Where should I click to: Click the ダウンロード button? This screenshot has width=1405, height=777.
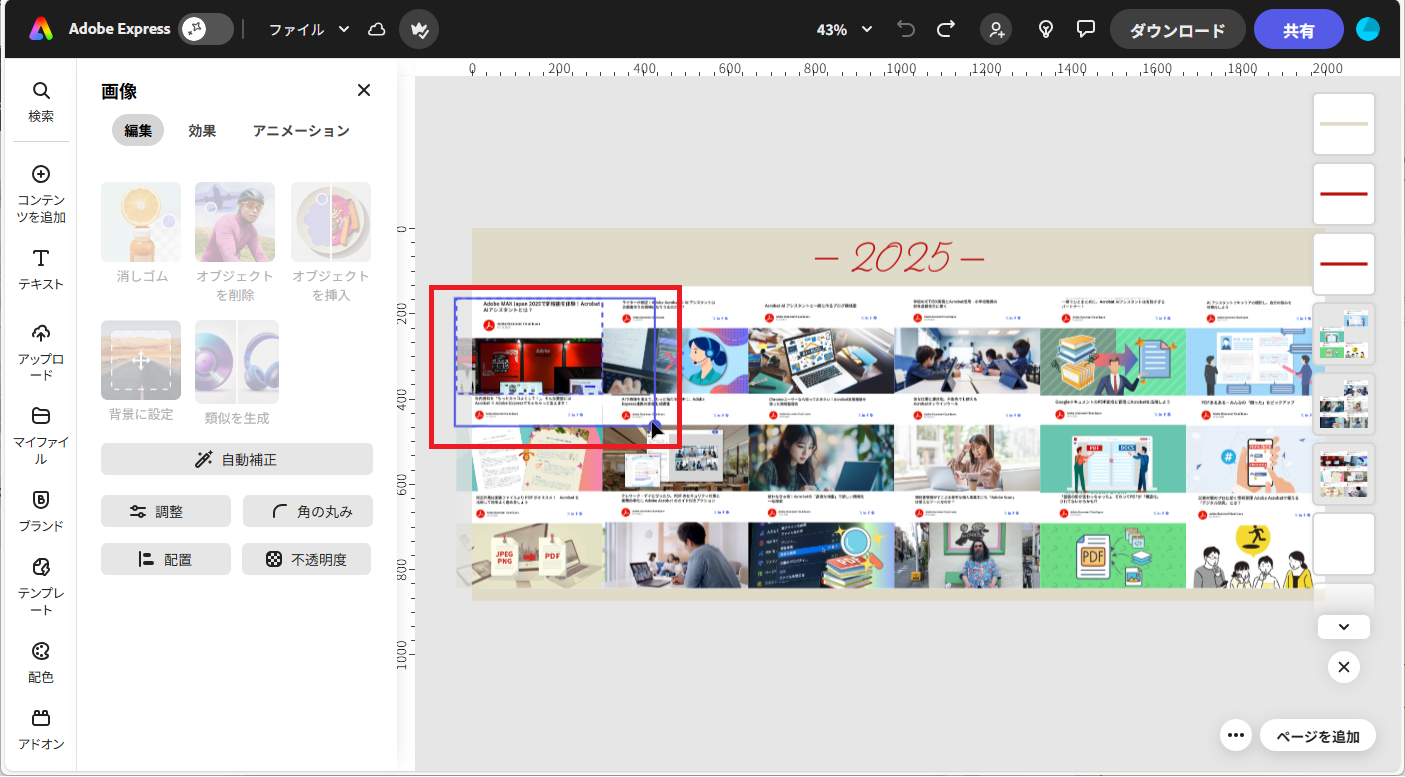pyautogui.click(x=1177, y=29)
